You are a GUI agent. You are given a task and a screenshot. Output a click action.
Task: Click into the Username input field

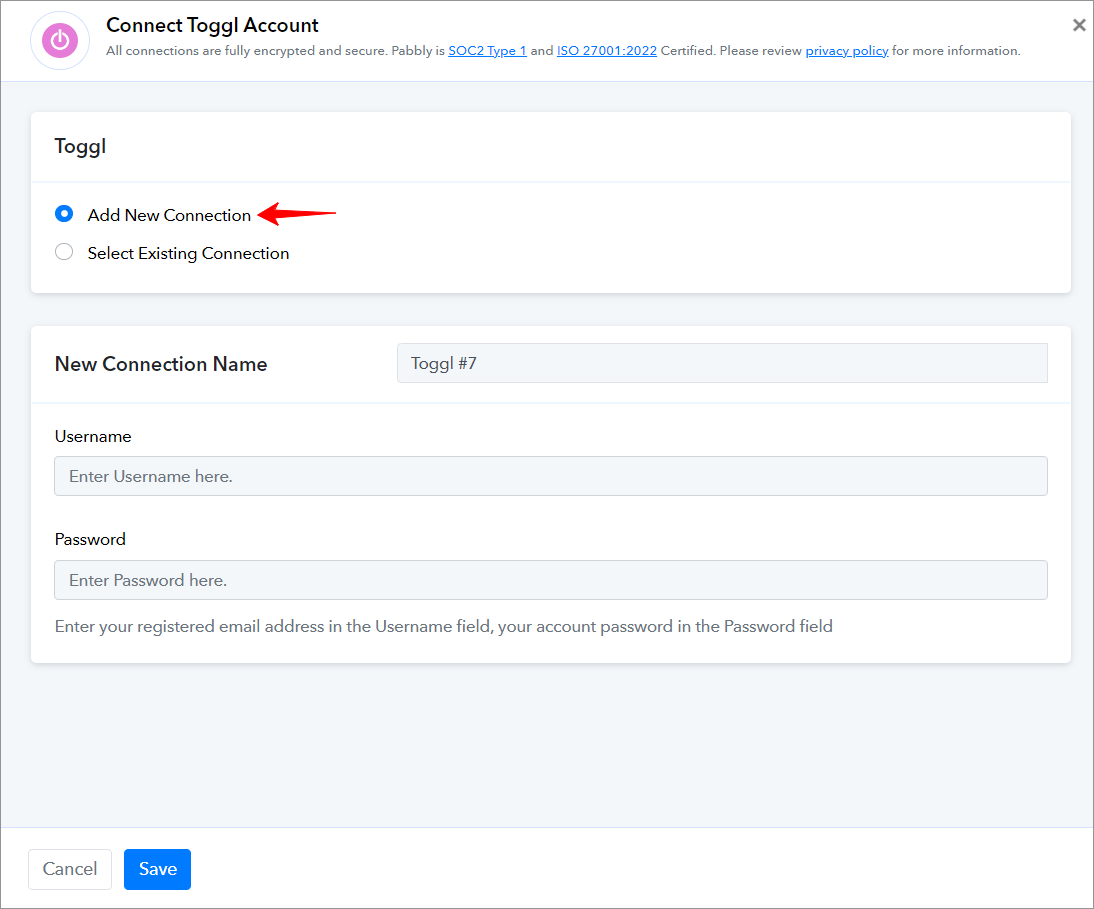[550, 476]
